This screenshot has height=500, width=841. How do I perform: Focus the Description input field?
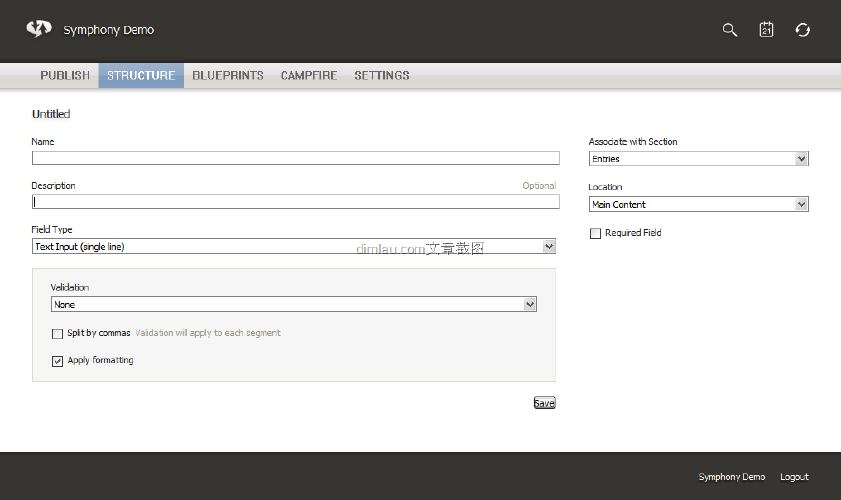tap(296, 202)
